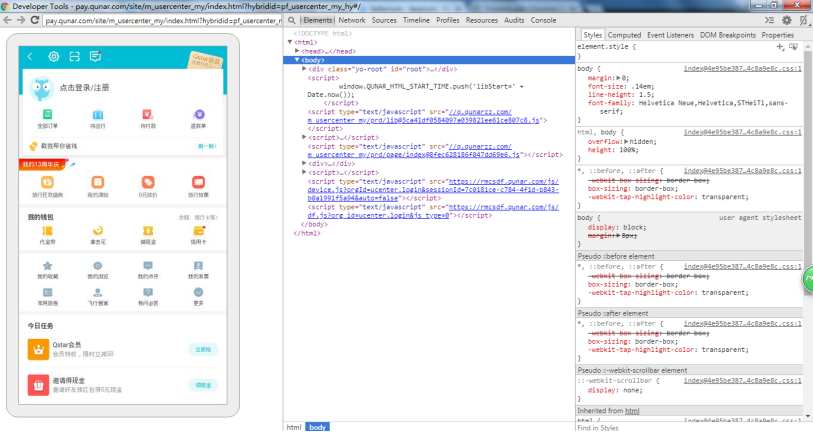
Task: Open the DOM Breakpoints tab
Action: (728, 35)
